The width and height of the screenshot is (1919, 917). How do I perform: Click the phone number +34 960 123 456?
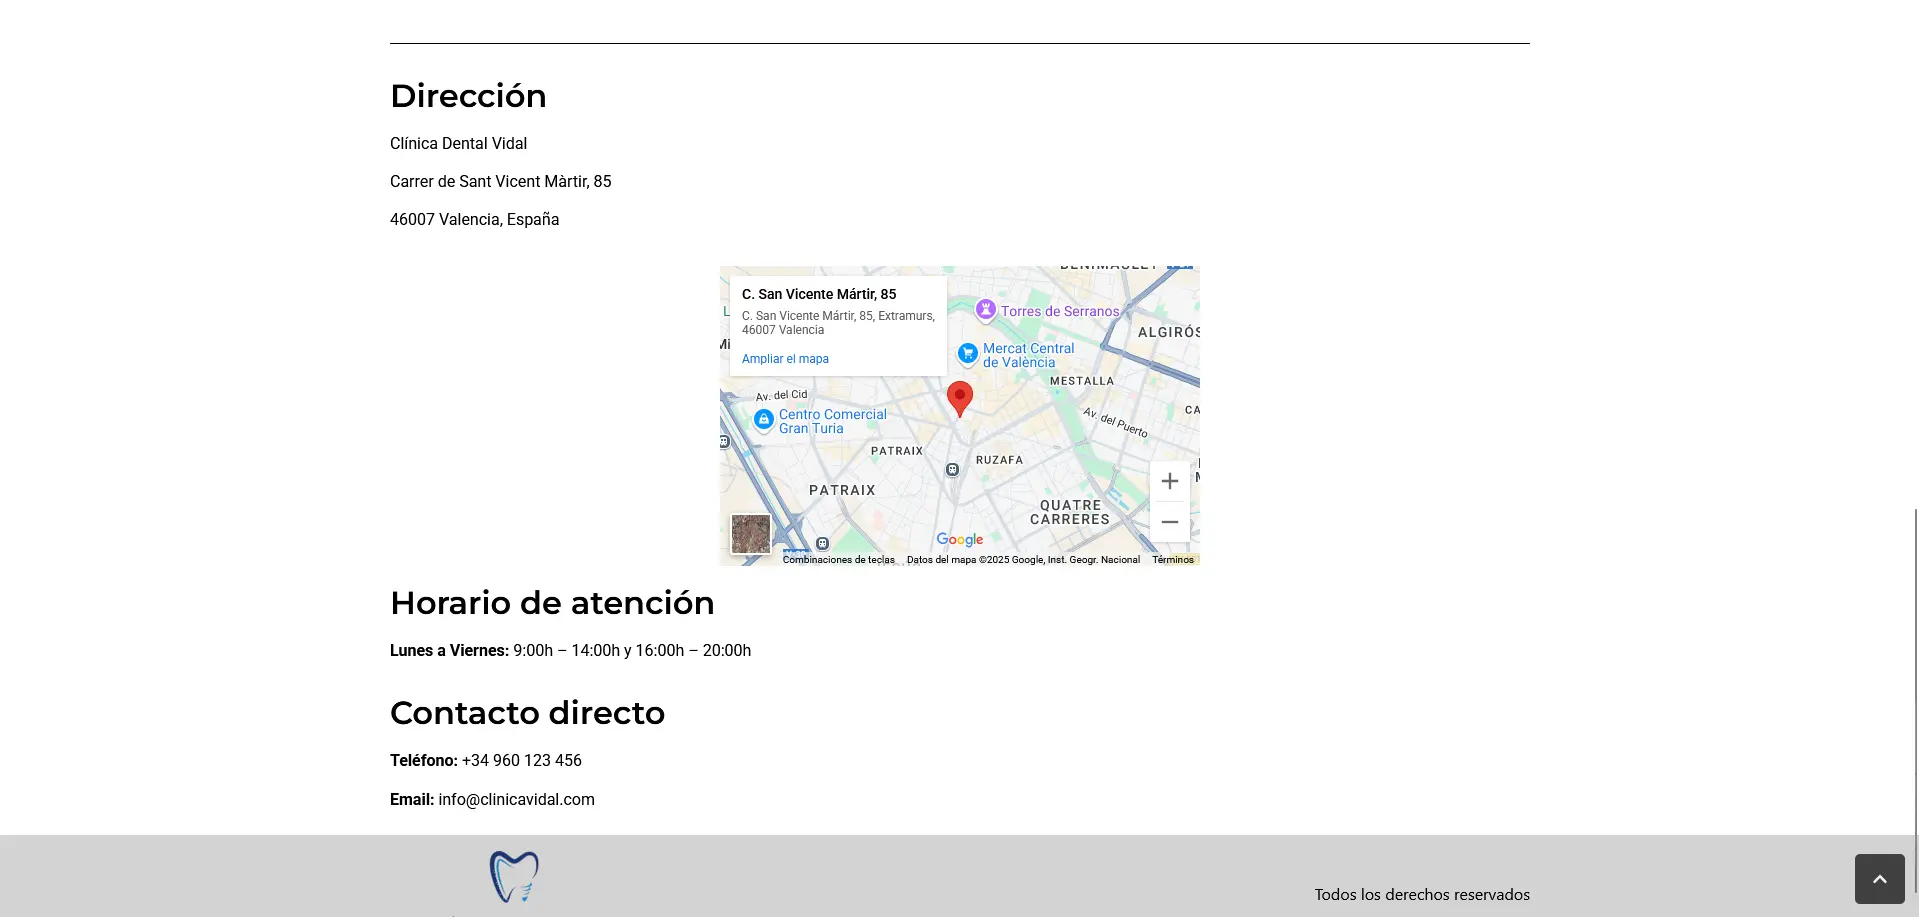[x=520, y=760]
